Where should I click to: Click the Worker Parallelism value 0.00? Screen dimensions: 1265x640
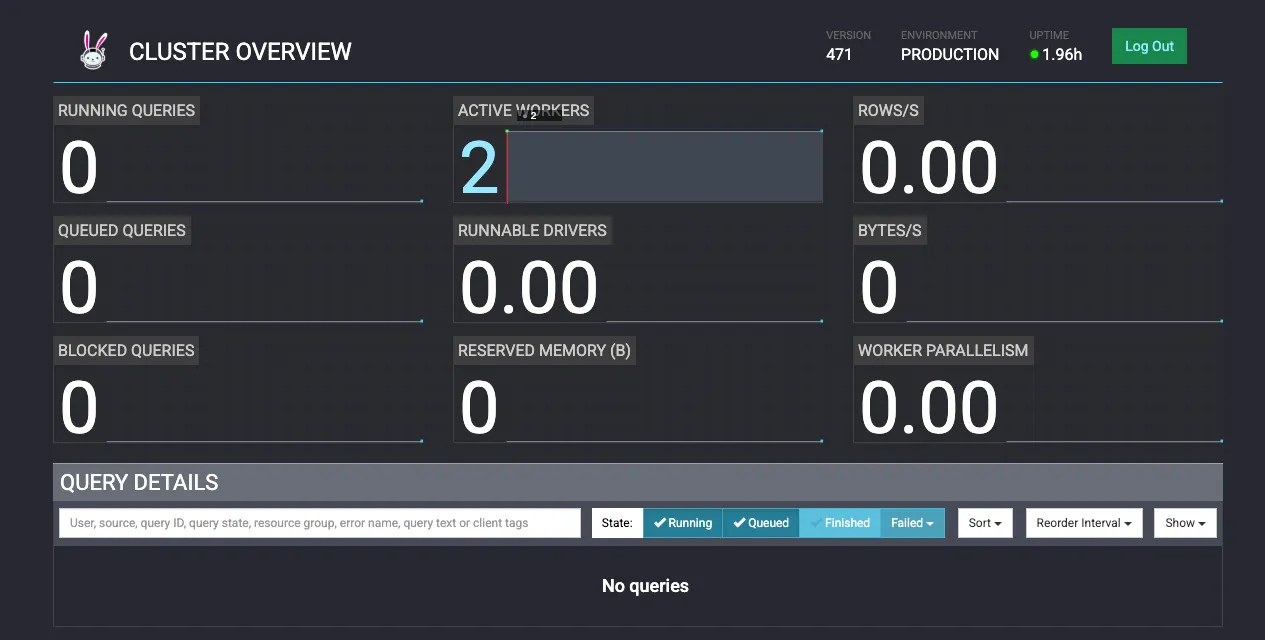click(929, 408)
